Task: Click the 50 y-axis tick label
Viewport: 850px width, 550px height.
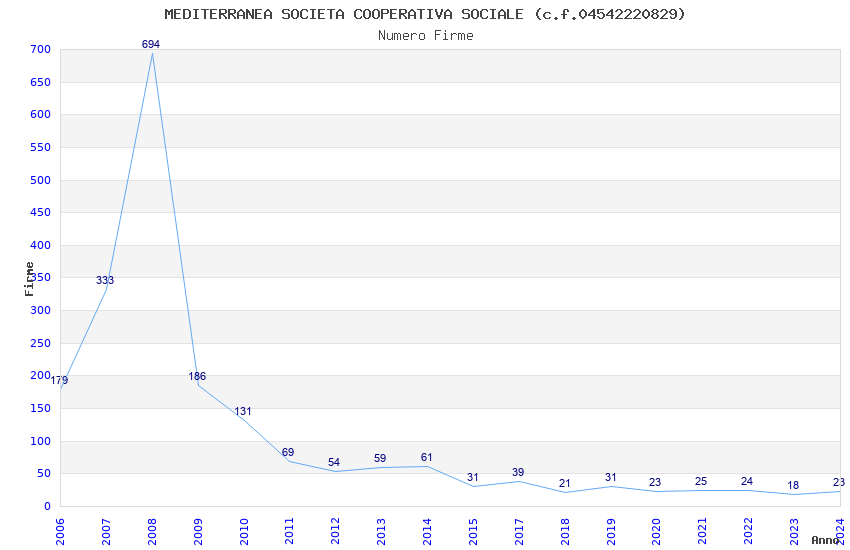Action: click(44, 474)
